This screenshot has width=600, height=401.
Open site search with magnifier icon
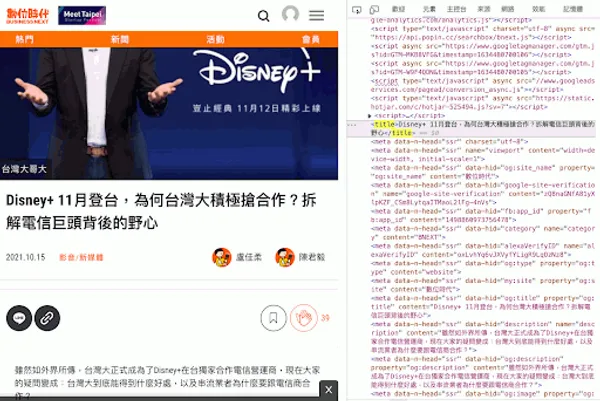point(264,16)
